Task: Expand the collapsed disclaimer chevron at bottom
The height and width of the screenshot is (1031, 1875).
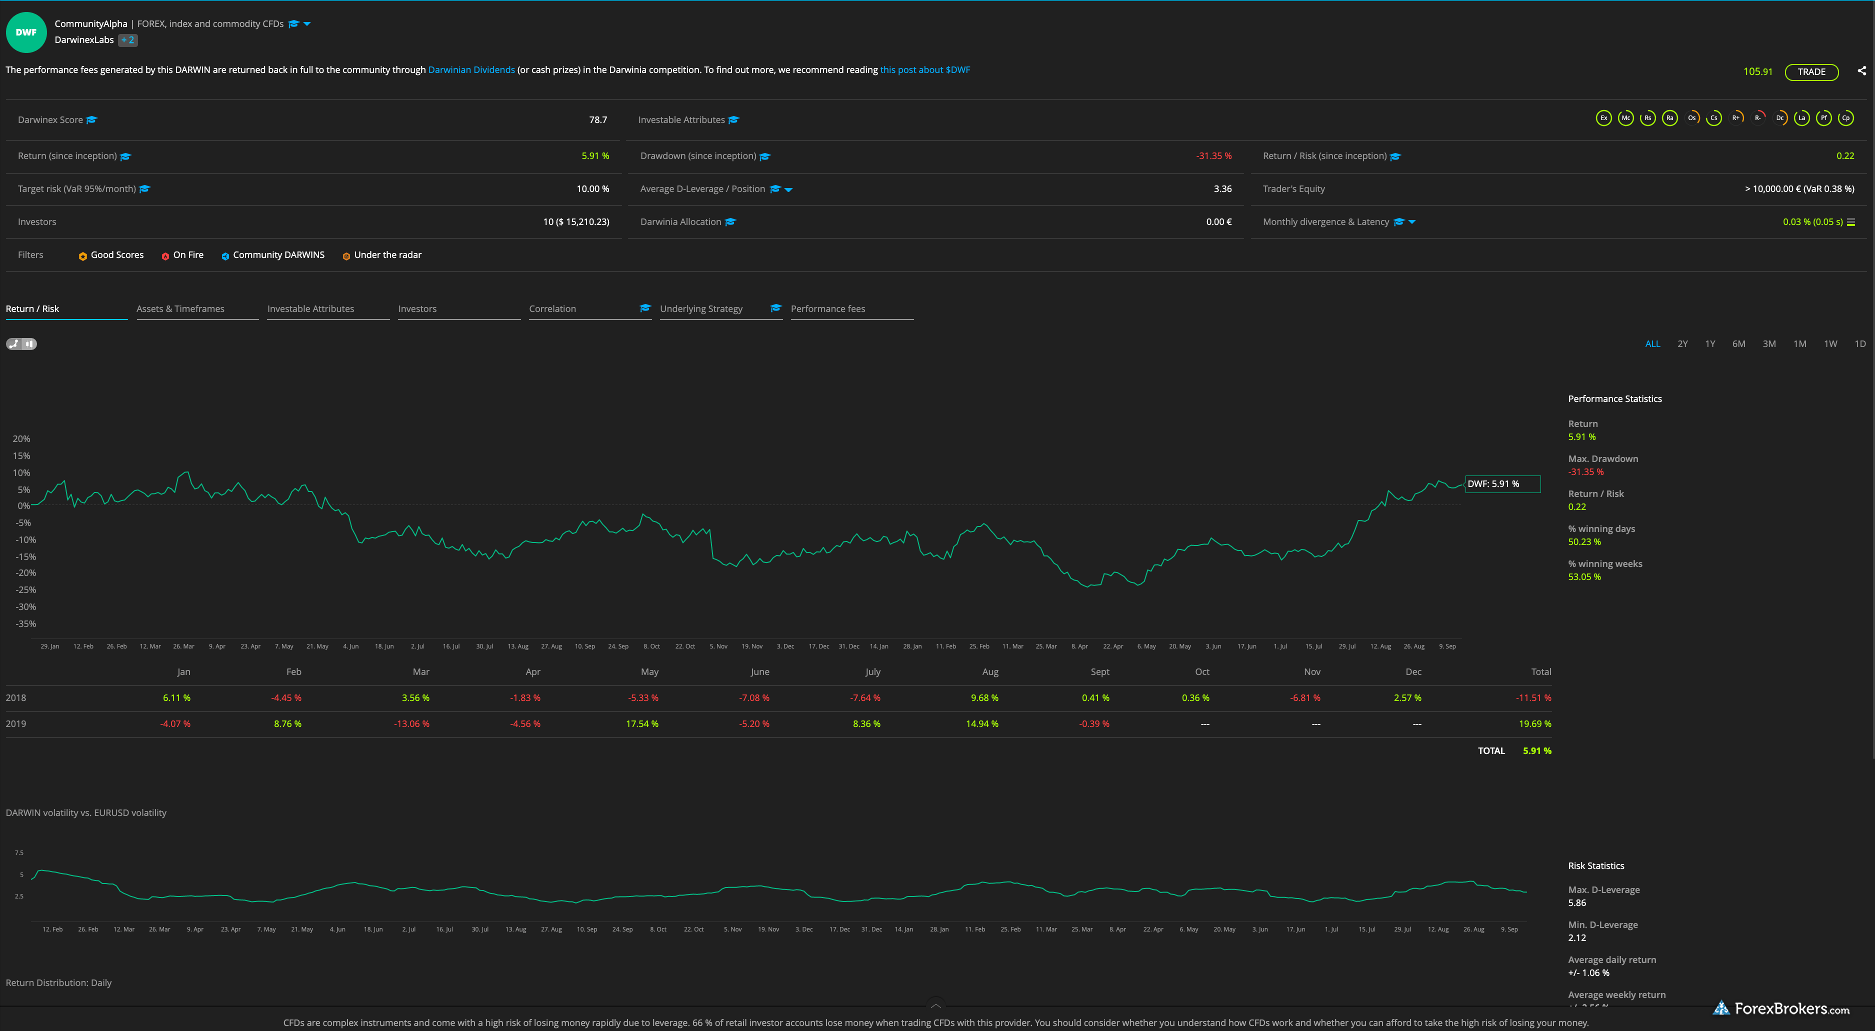Action: pyautogui.click(x=936, y=1006)
